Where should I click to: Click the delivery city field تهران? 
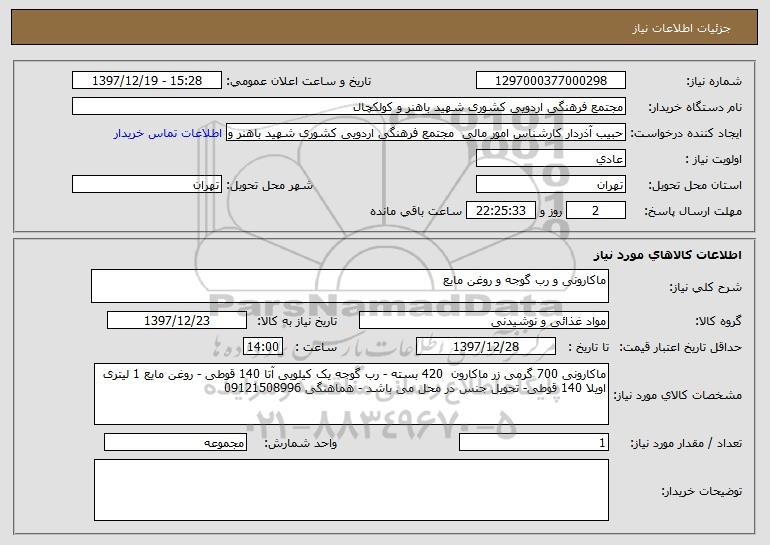coord(147,185)
